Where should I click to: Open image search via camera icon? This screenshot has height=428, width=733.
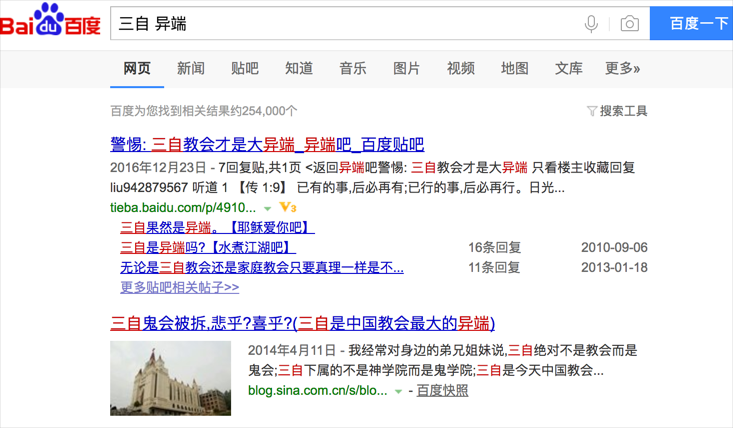629,23
